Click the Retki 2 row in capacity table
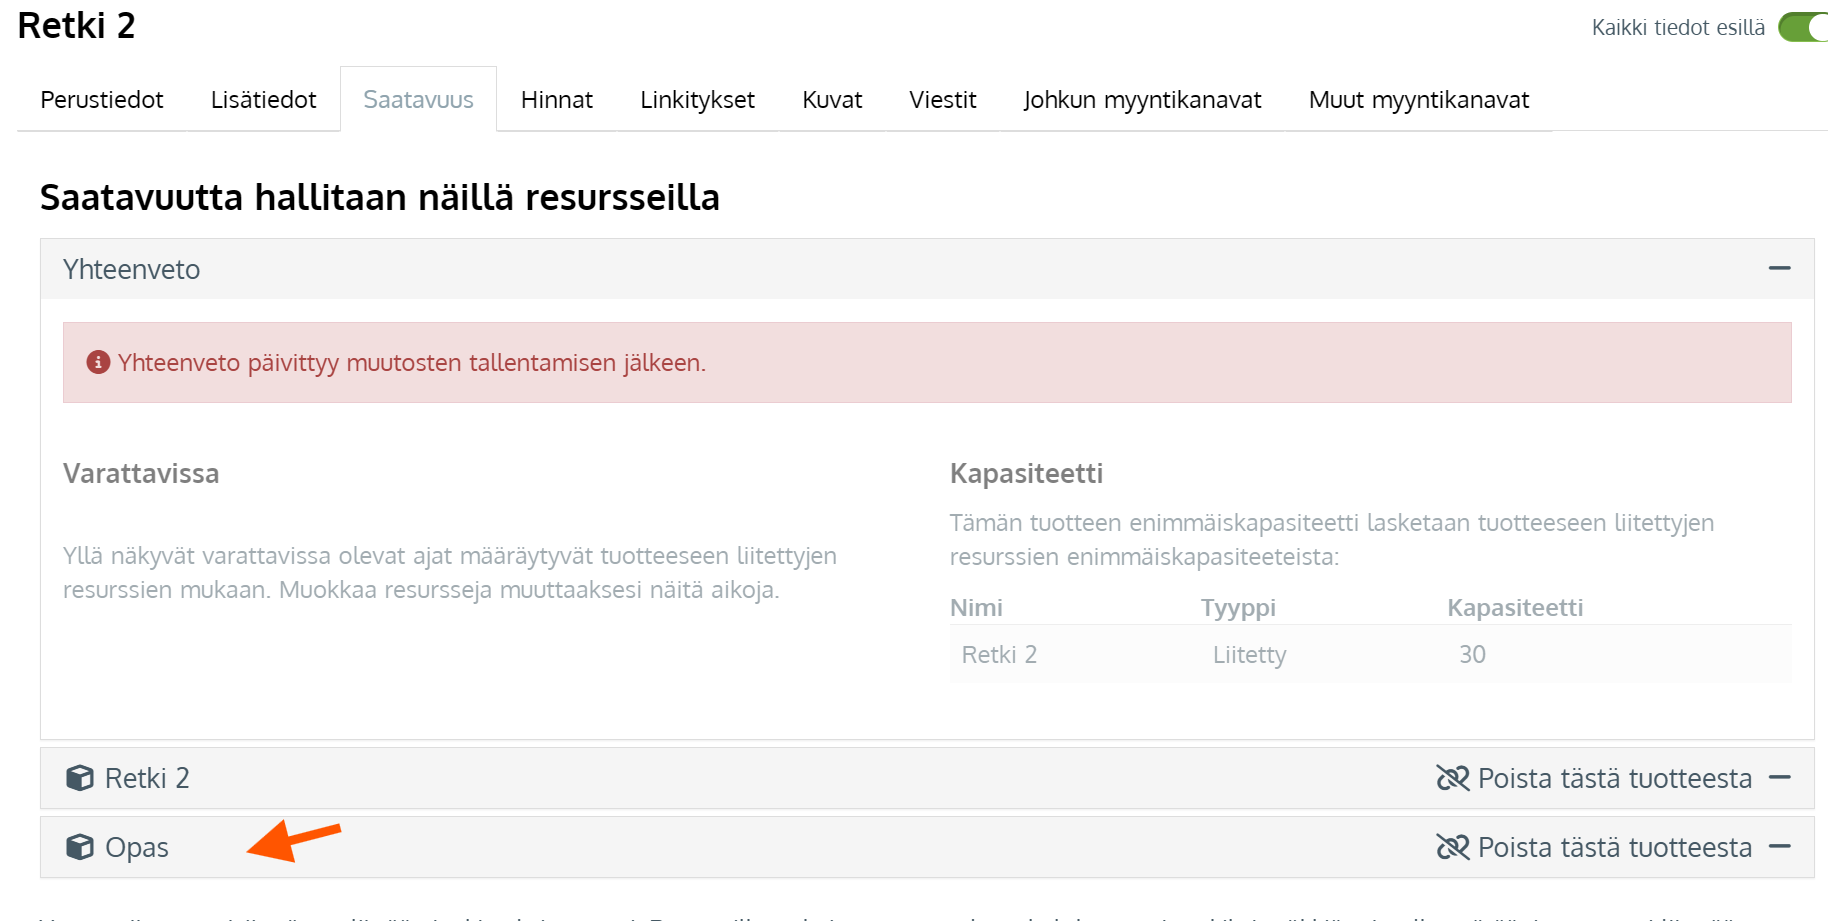This screenshot has width=1828, height=921. pyautogui.click(x=1370, y=655)
